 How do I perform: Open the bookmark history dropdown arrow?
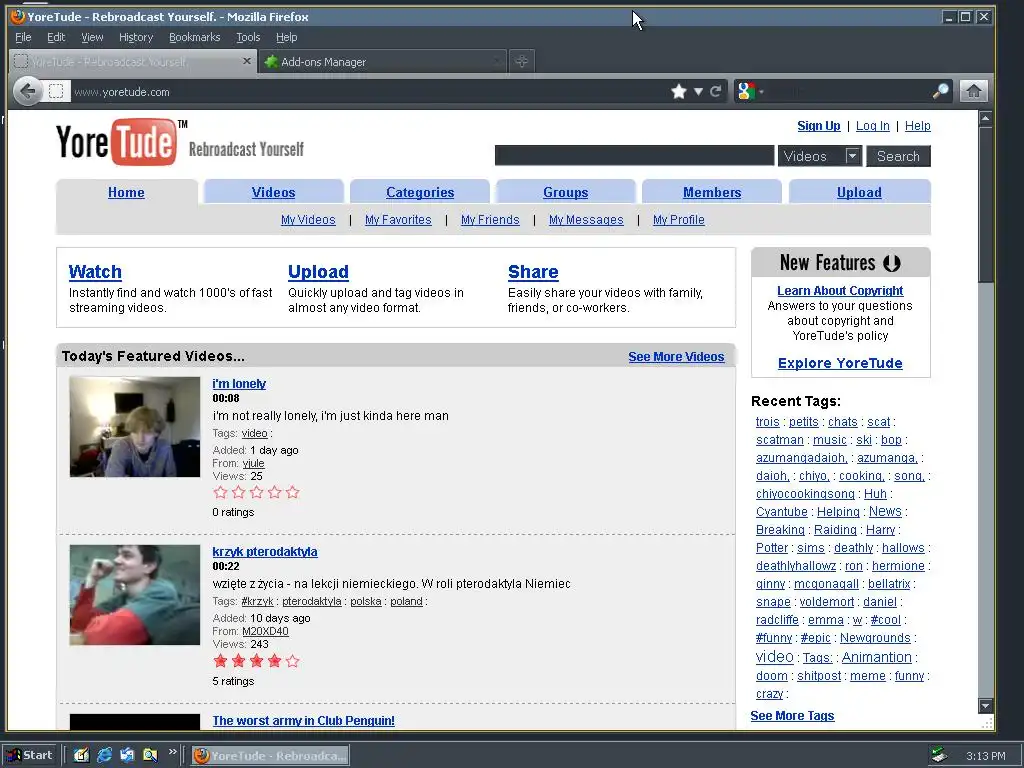(x=698, y=91)
